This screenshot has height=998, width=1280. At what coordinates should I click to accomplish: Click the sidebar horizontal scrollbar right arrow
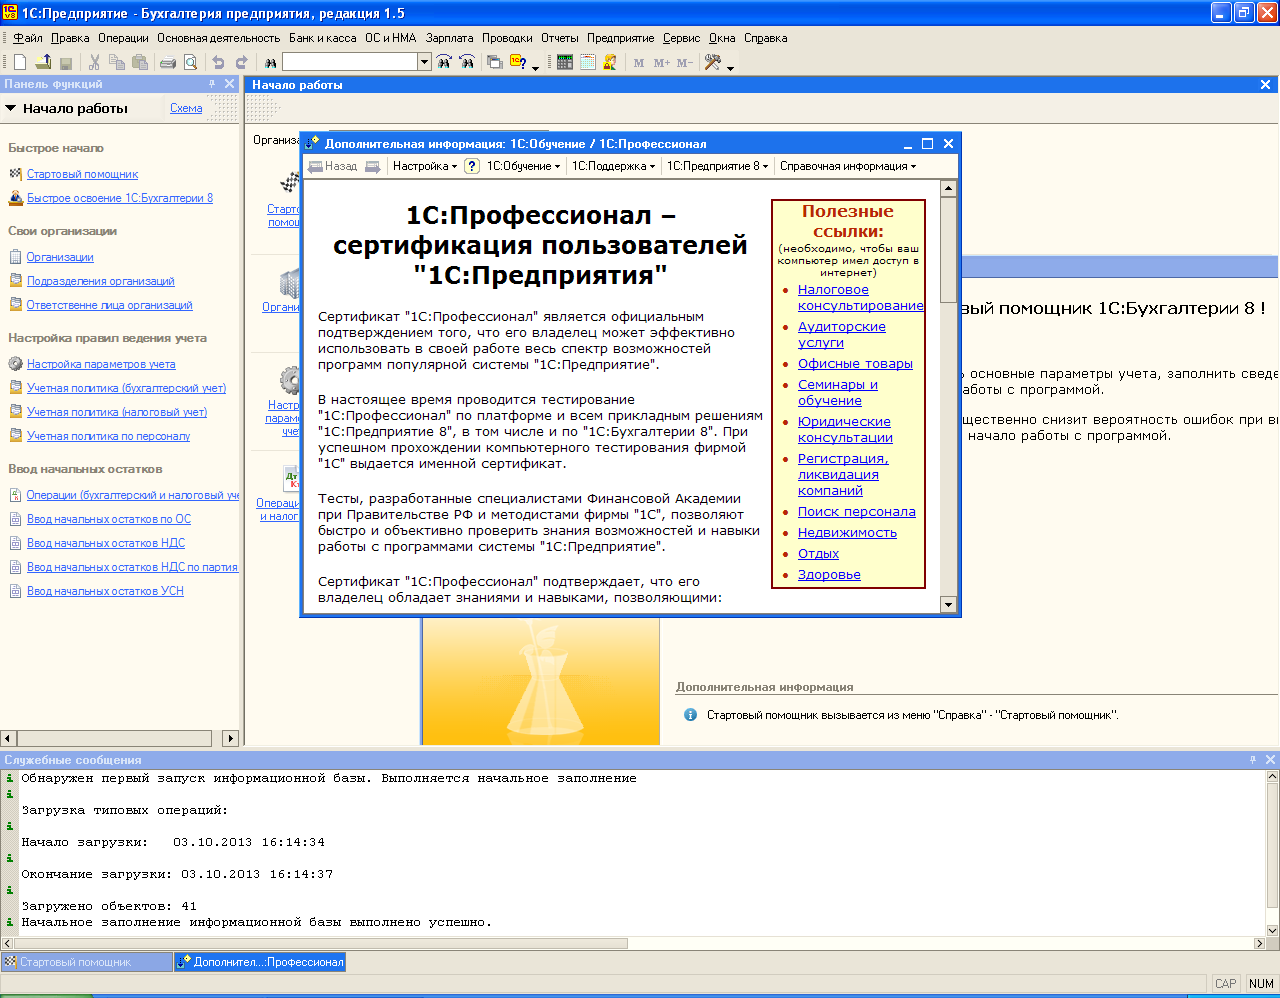(230, 738)
